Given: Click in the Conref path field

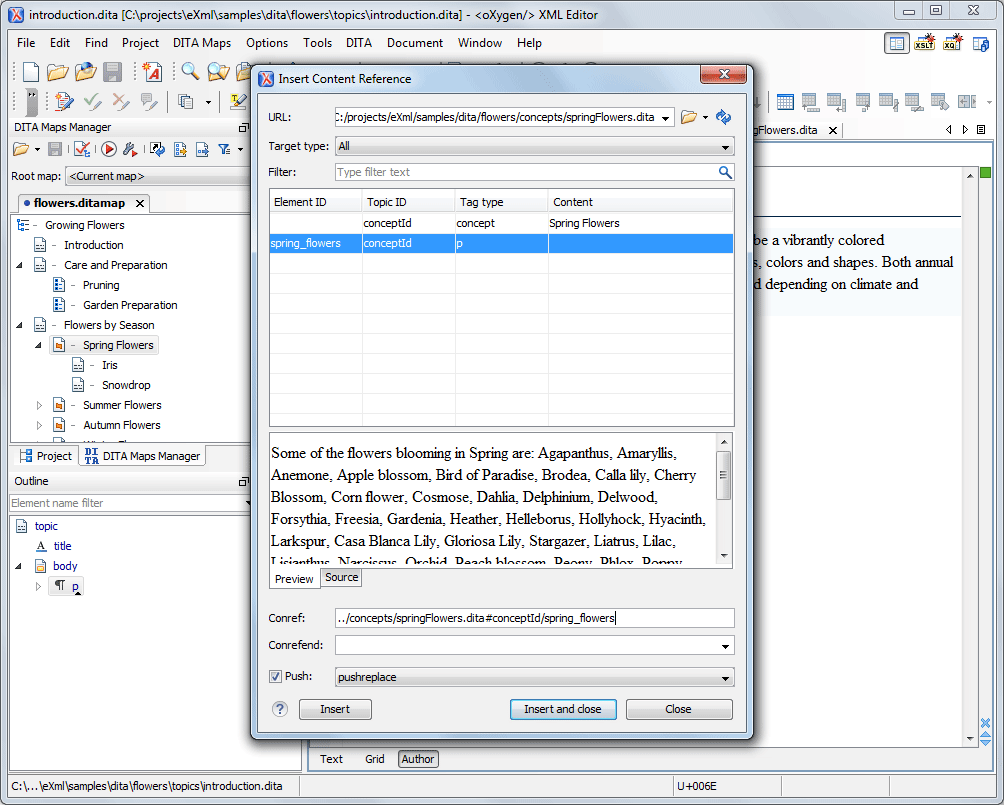Looking at the screenshot, I should click(534, 618).
